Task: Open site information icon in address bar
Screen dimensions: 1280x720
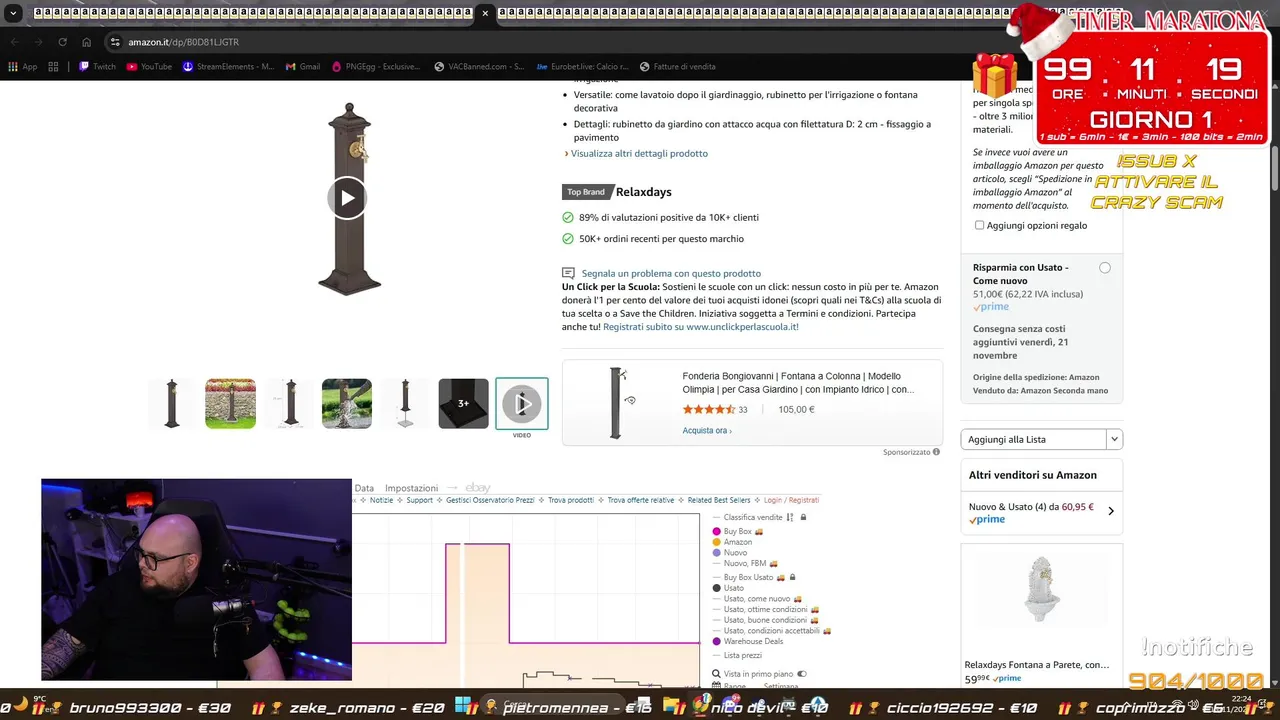Action: tap(115, 42)
